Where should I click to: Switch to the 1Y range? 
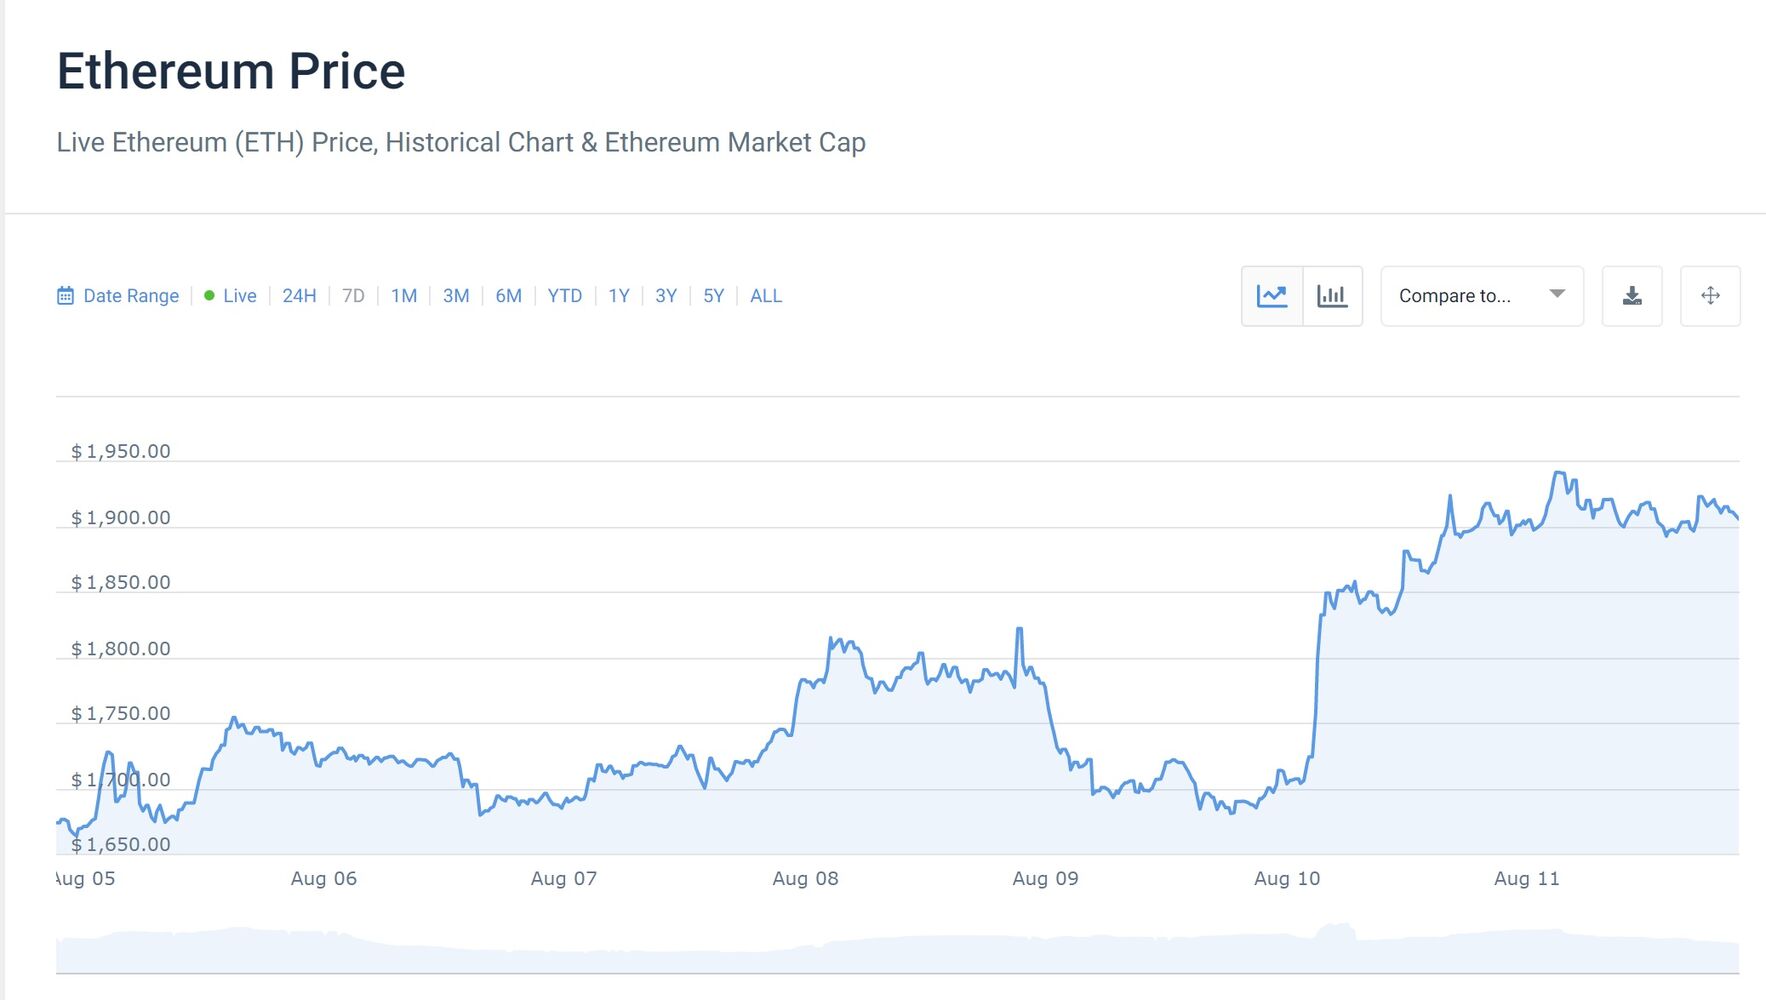(619, 296)
